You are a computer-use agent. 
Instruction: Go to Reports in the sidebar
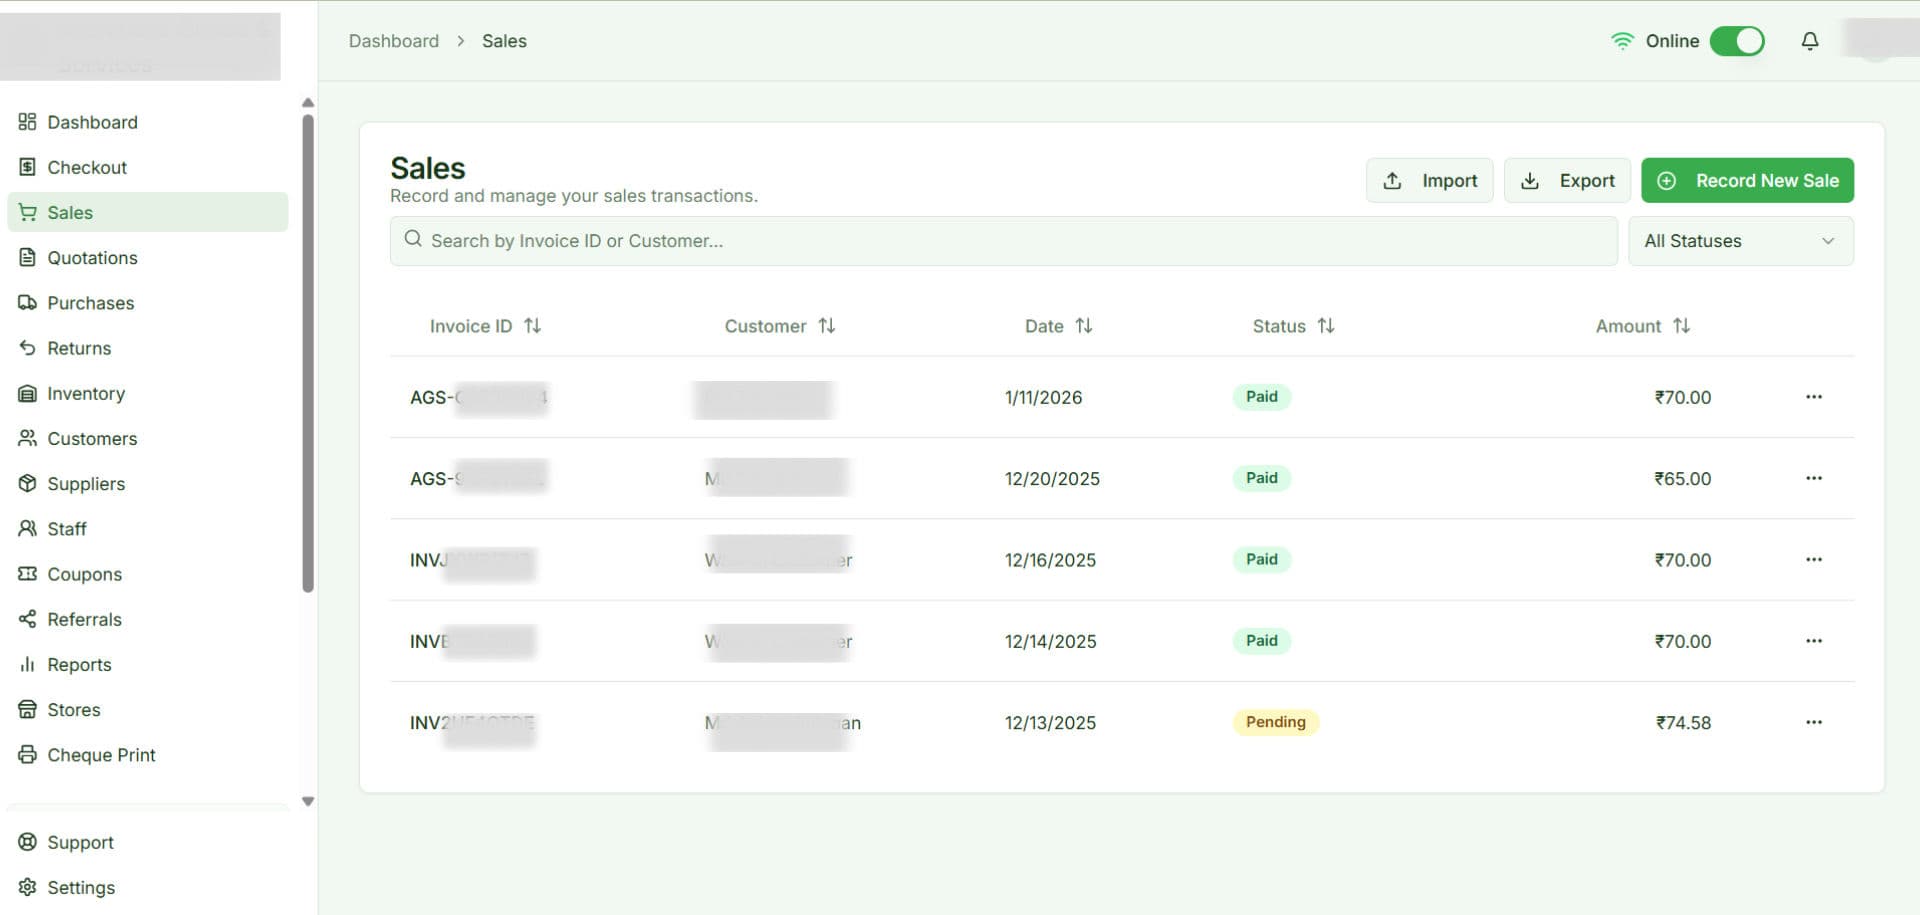(x=79, y=665)
